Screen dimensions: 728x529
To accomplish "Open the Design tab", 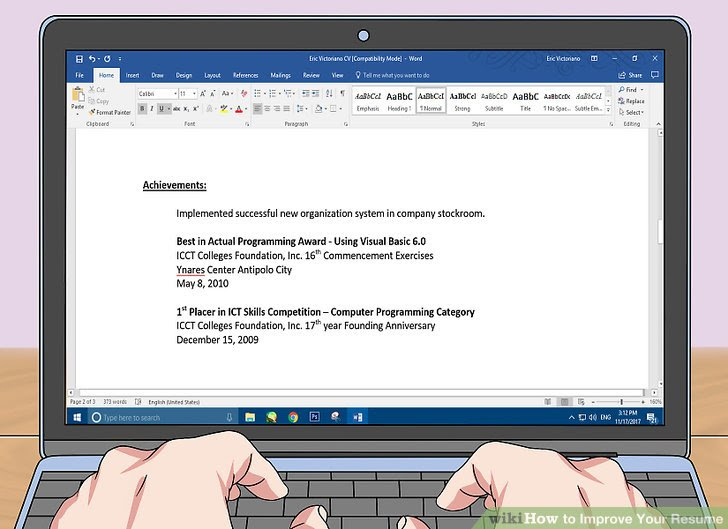I will click(184, 75).
